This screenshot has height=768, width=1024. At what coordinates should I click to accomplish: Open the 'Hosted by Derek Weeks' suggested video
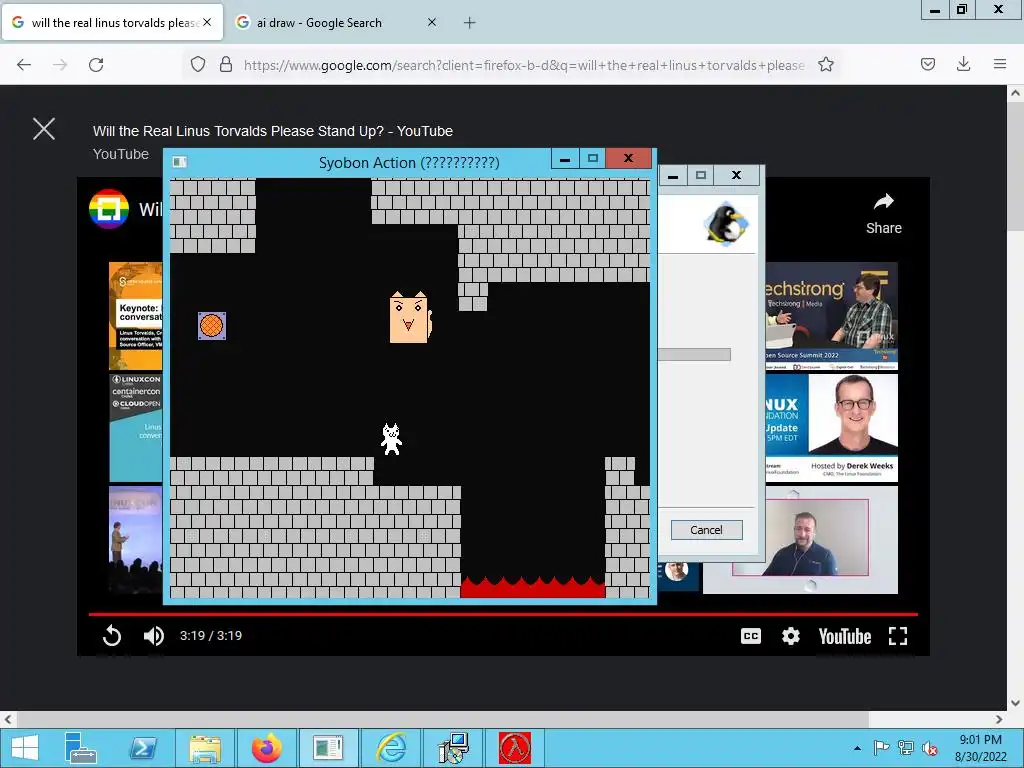click(831, 428)
